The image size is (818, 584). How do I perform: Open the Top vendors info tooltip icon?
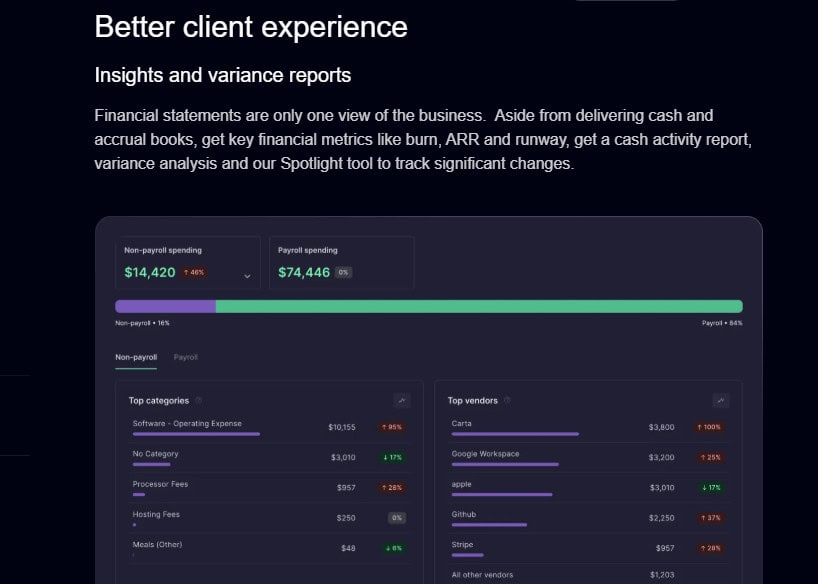pos(507,400)
